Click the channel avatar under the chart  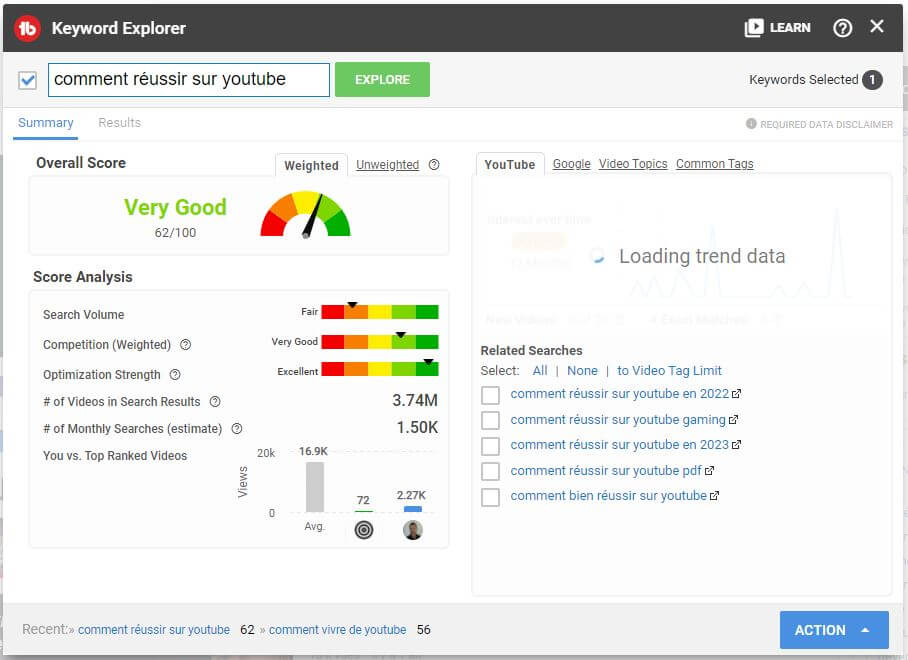tap(413, 530)
